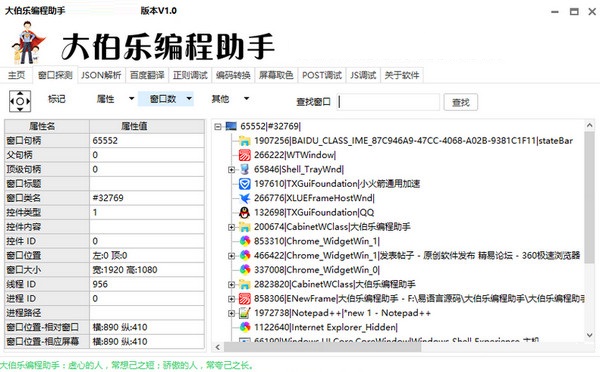The width and height of the screenshot is (600, 372).
Task: Click the icon beside 1907256|BAIDU_CLASS_IME row
Action: tap(245, 140)
